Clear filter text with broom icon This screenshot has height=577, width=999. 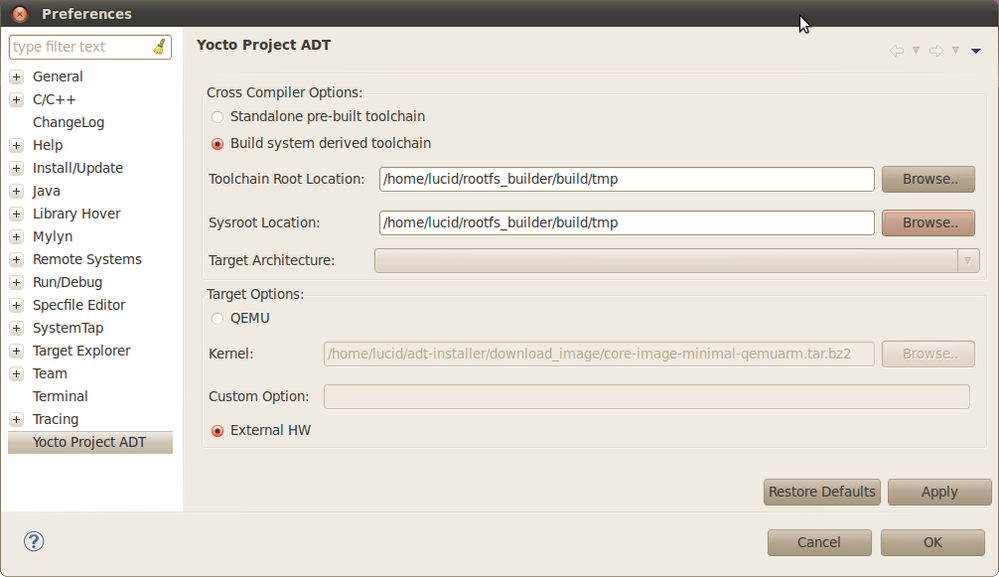pyautogui.click(x=159, y=46)
